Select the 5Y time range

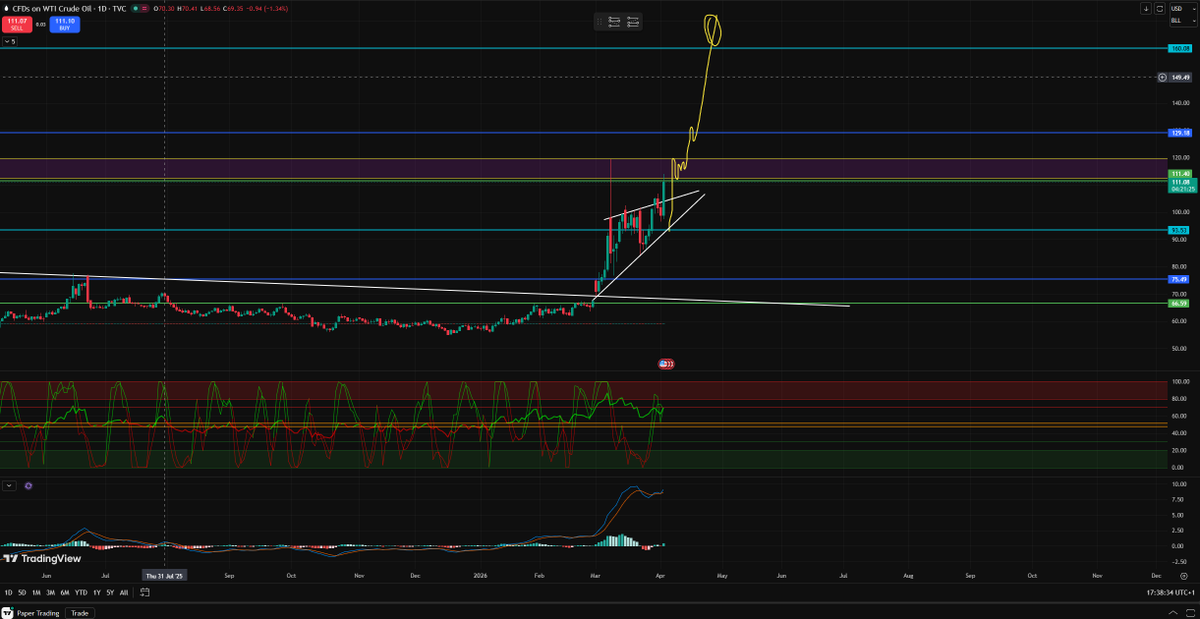(x=110, y=592)
